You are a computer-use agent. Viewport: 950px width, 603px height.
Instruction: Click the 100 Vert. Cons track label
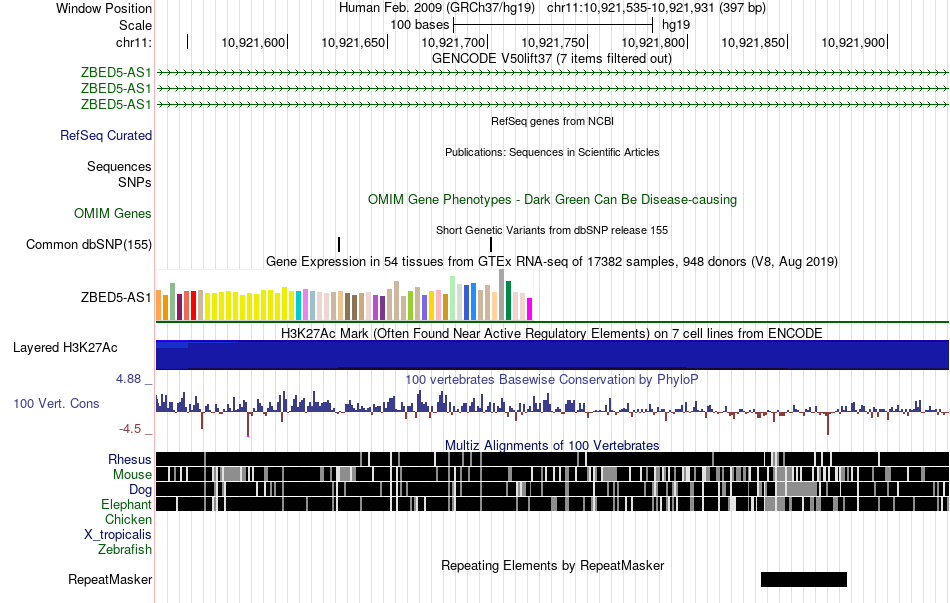coord(56,404)
